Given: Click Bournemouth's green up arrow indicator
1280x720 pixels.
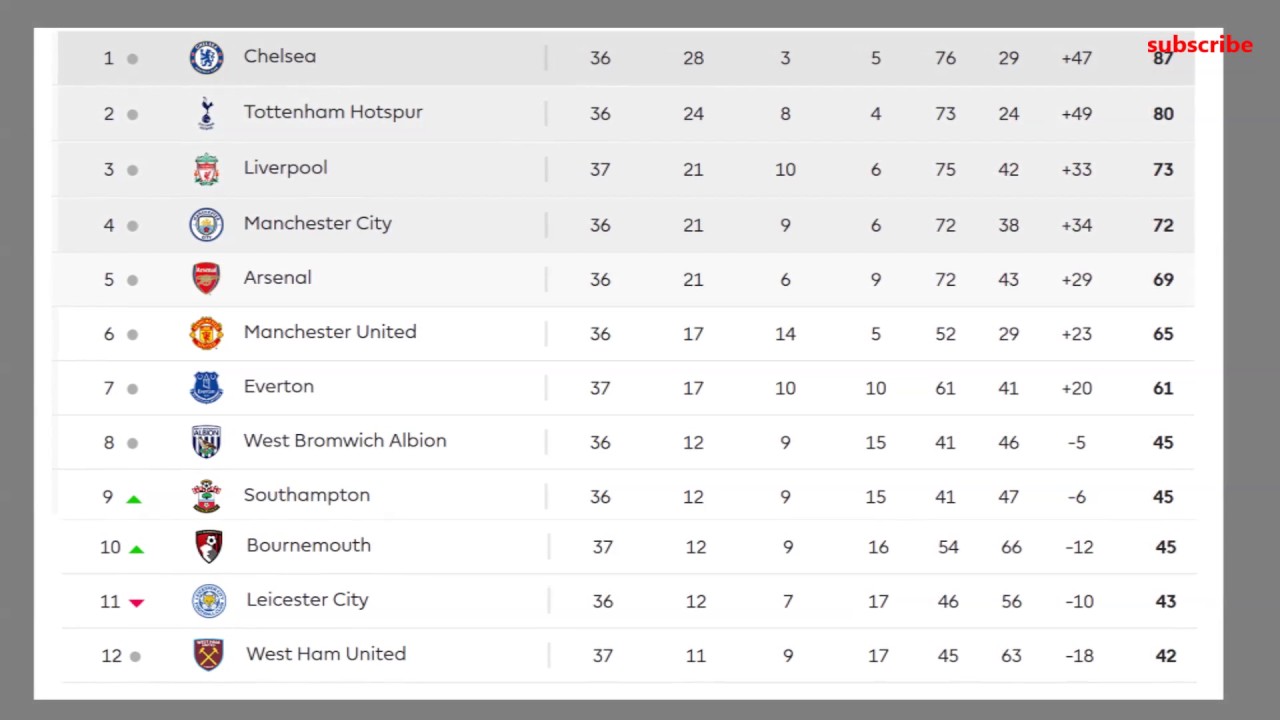Looking at the screenshot, I should [137, 549].
